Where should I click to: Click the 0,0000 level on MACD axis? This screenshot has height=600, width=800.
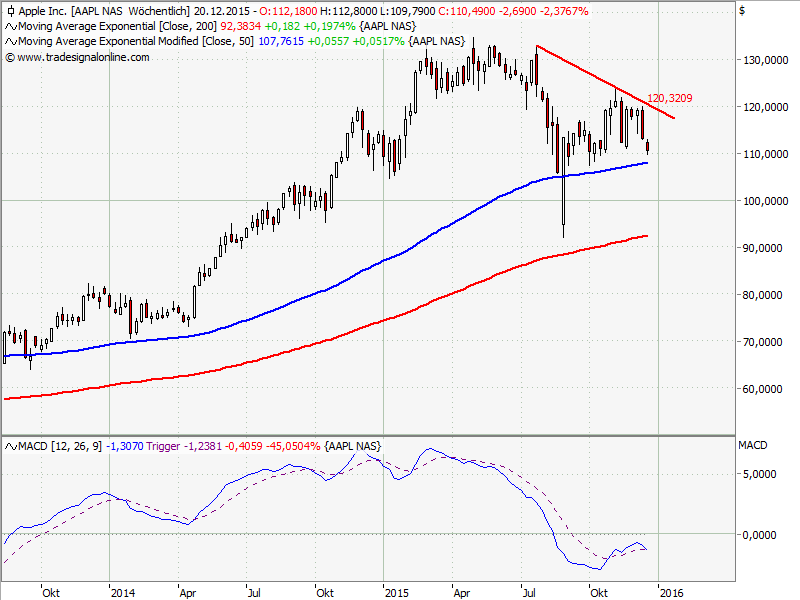758,535
